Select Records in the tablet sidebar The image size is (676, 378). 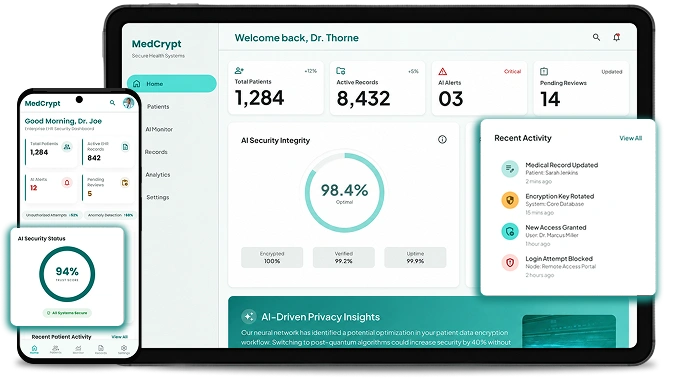click(x=156, y=152)
